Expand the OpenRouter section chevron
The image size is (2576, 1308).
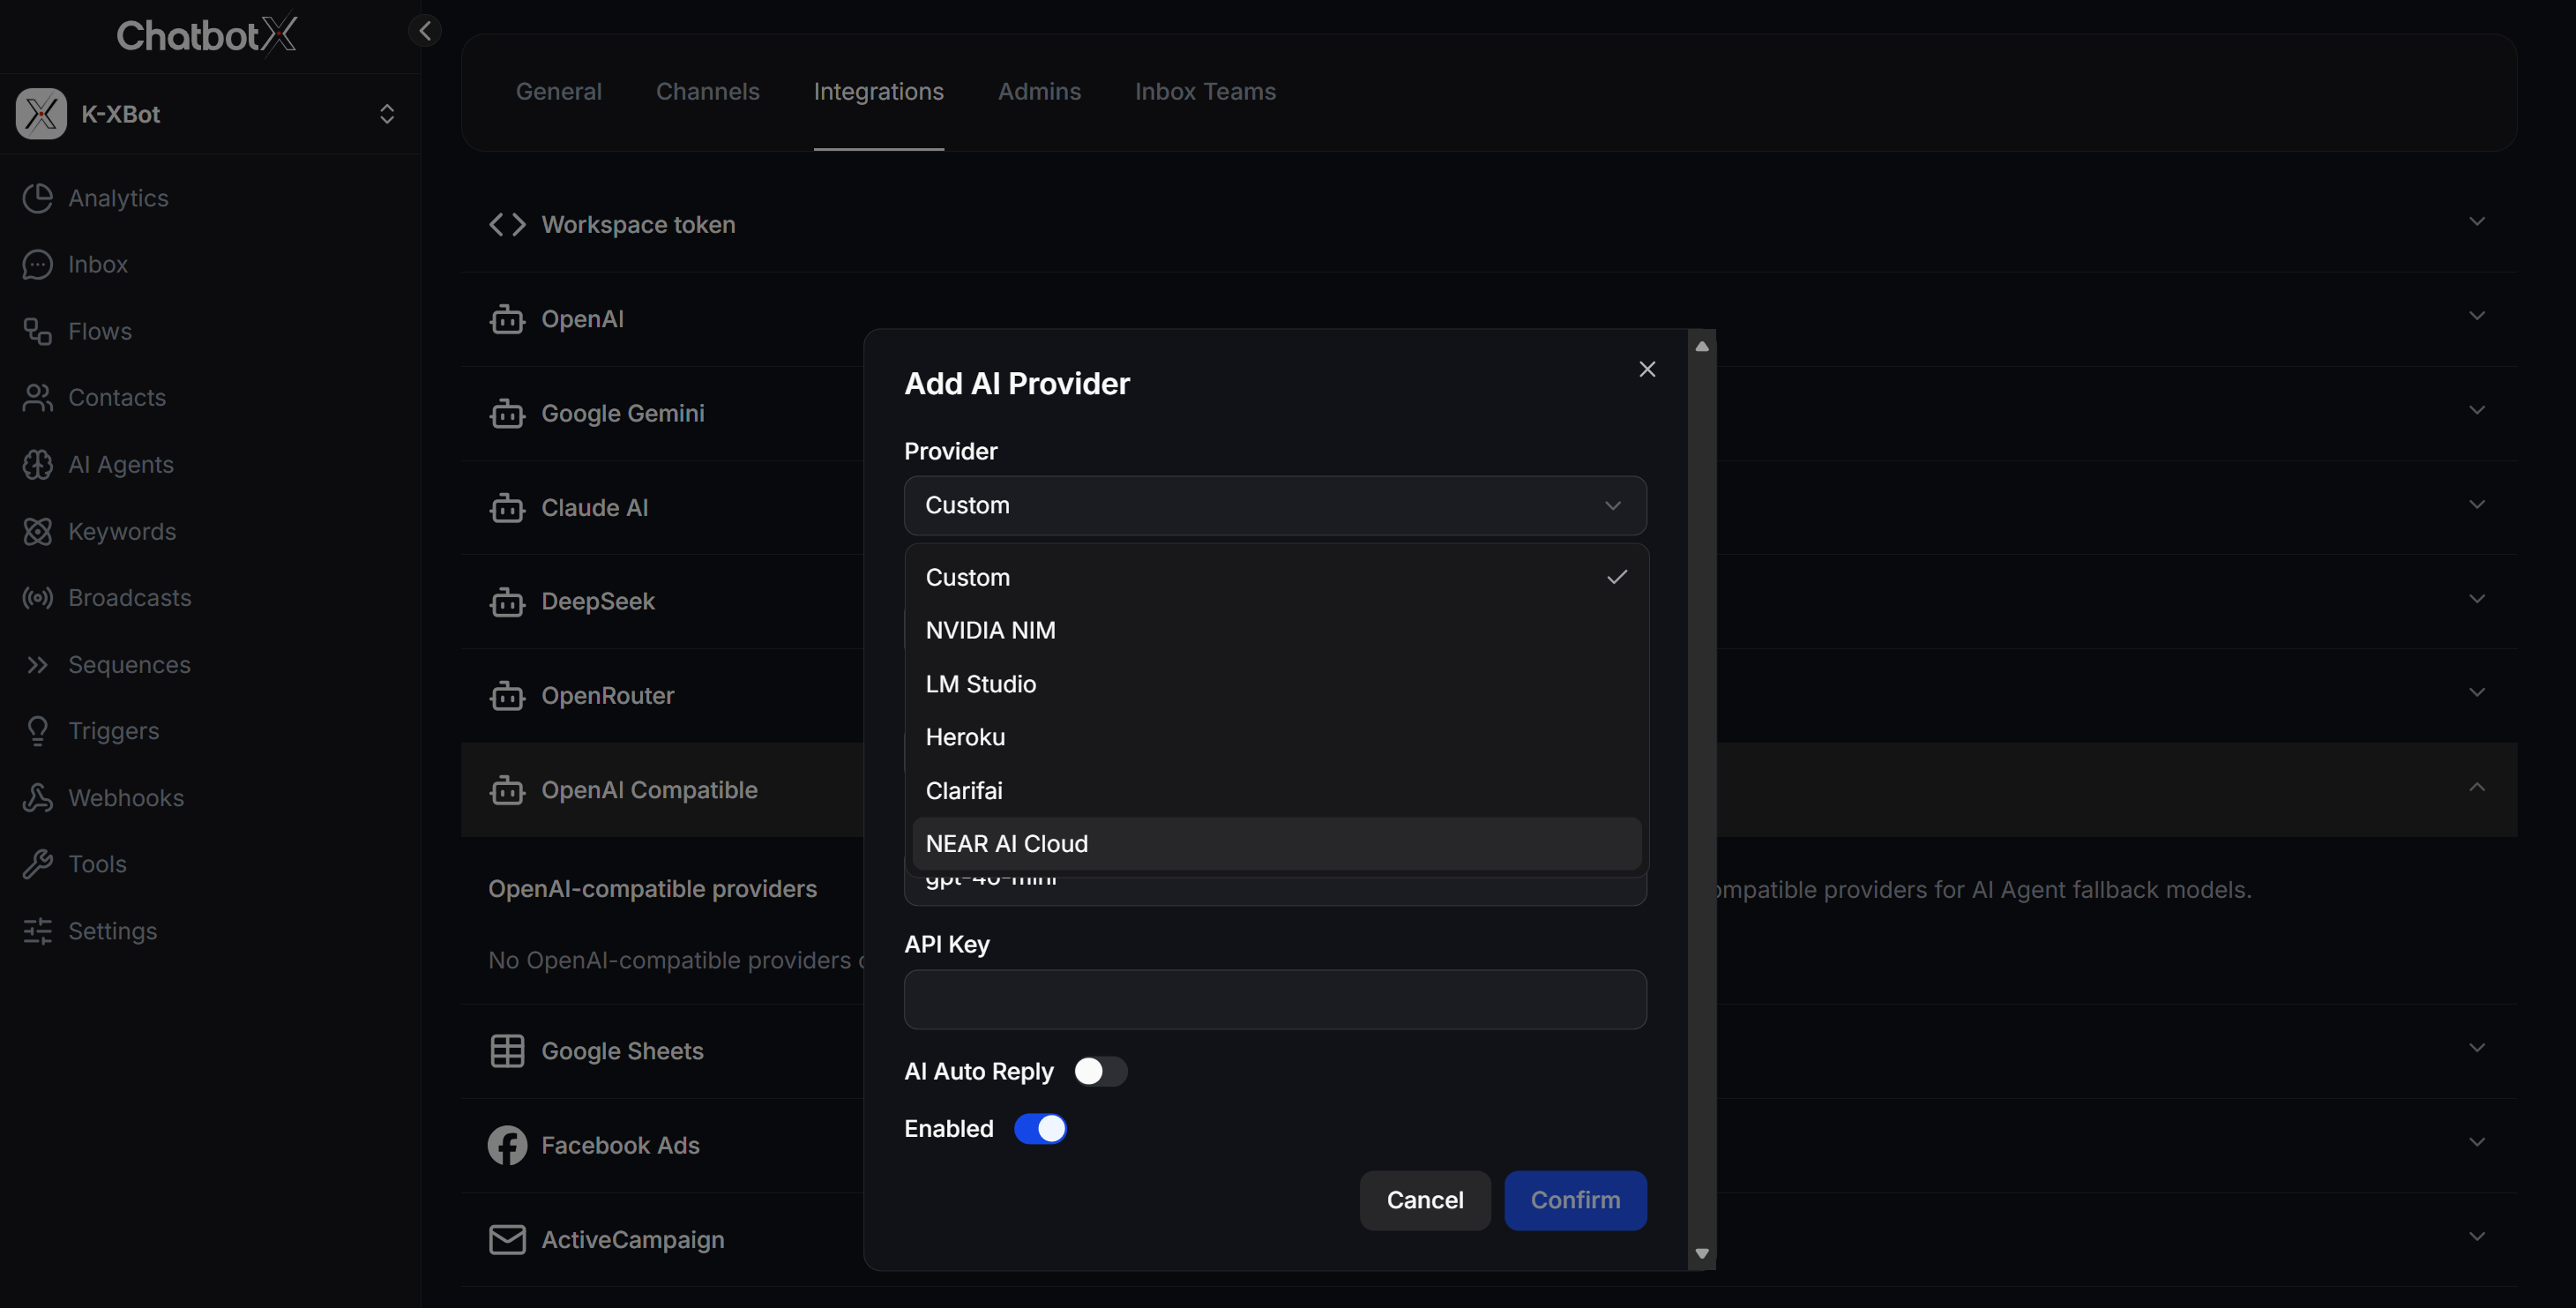tap(2477, 692)
